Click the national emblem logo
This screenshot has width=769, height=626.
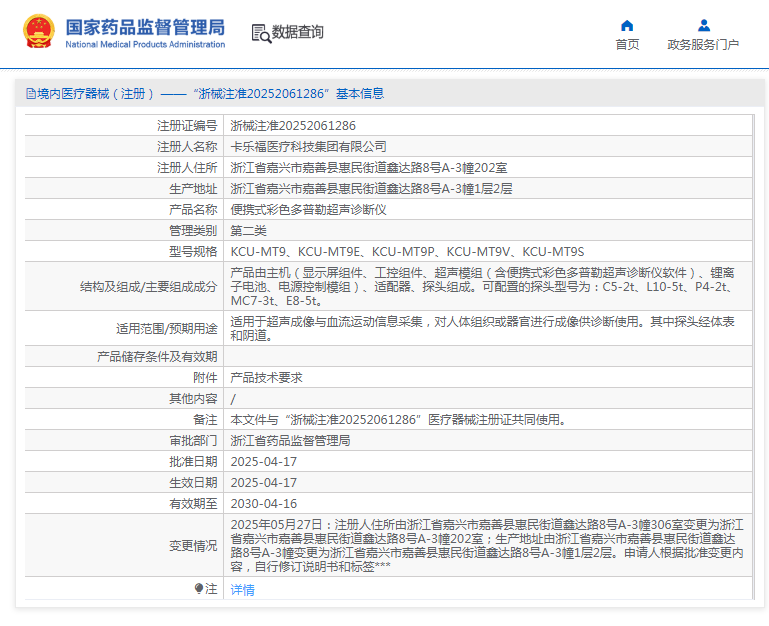coord(39,32)
